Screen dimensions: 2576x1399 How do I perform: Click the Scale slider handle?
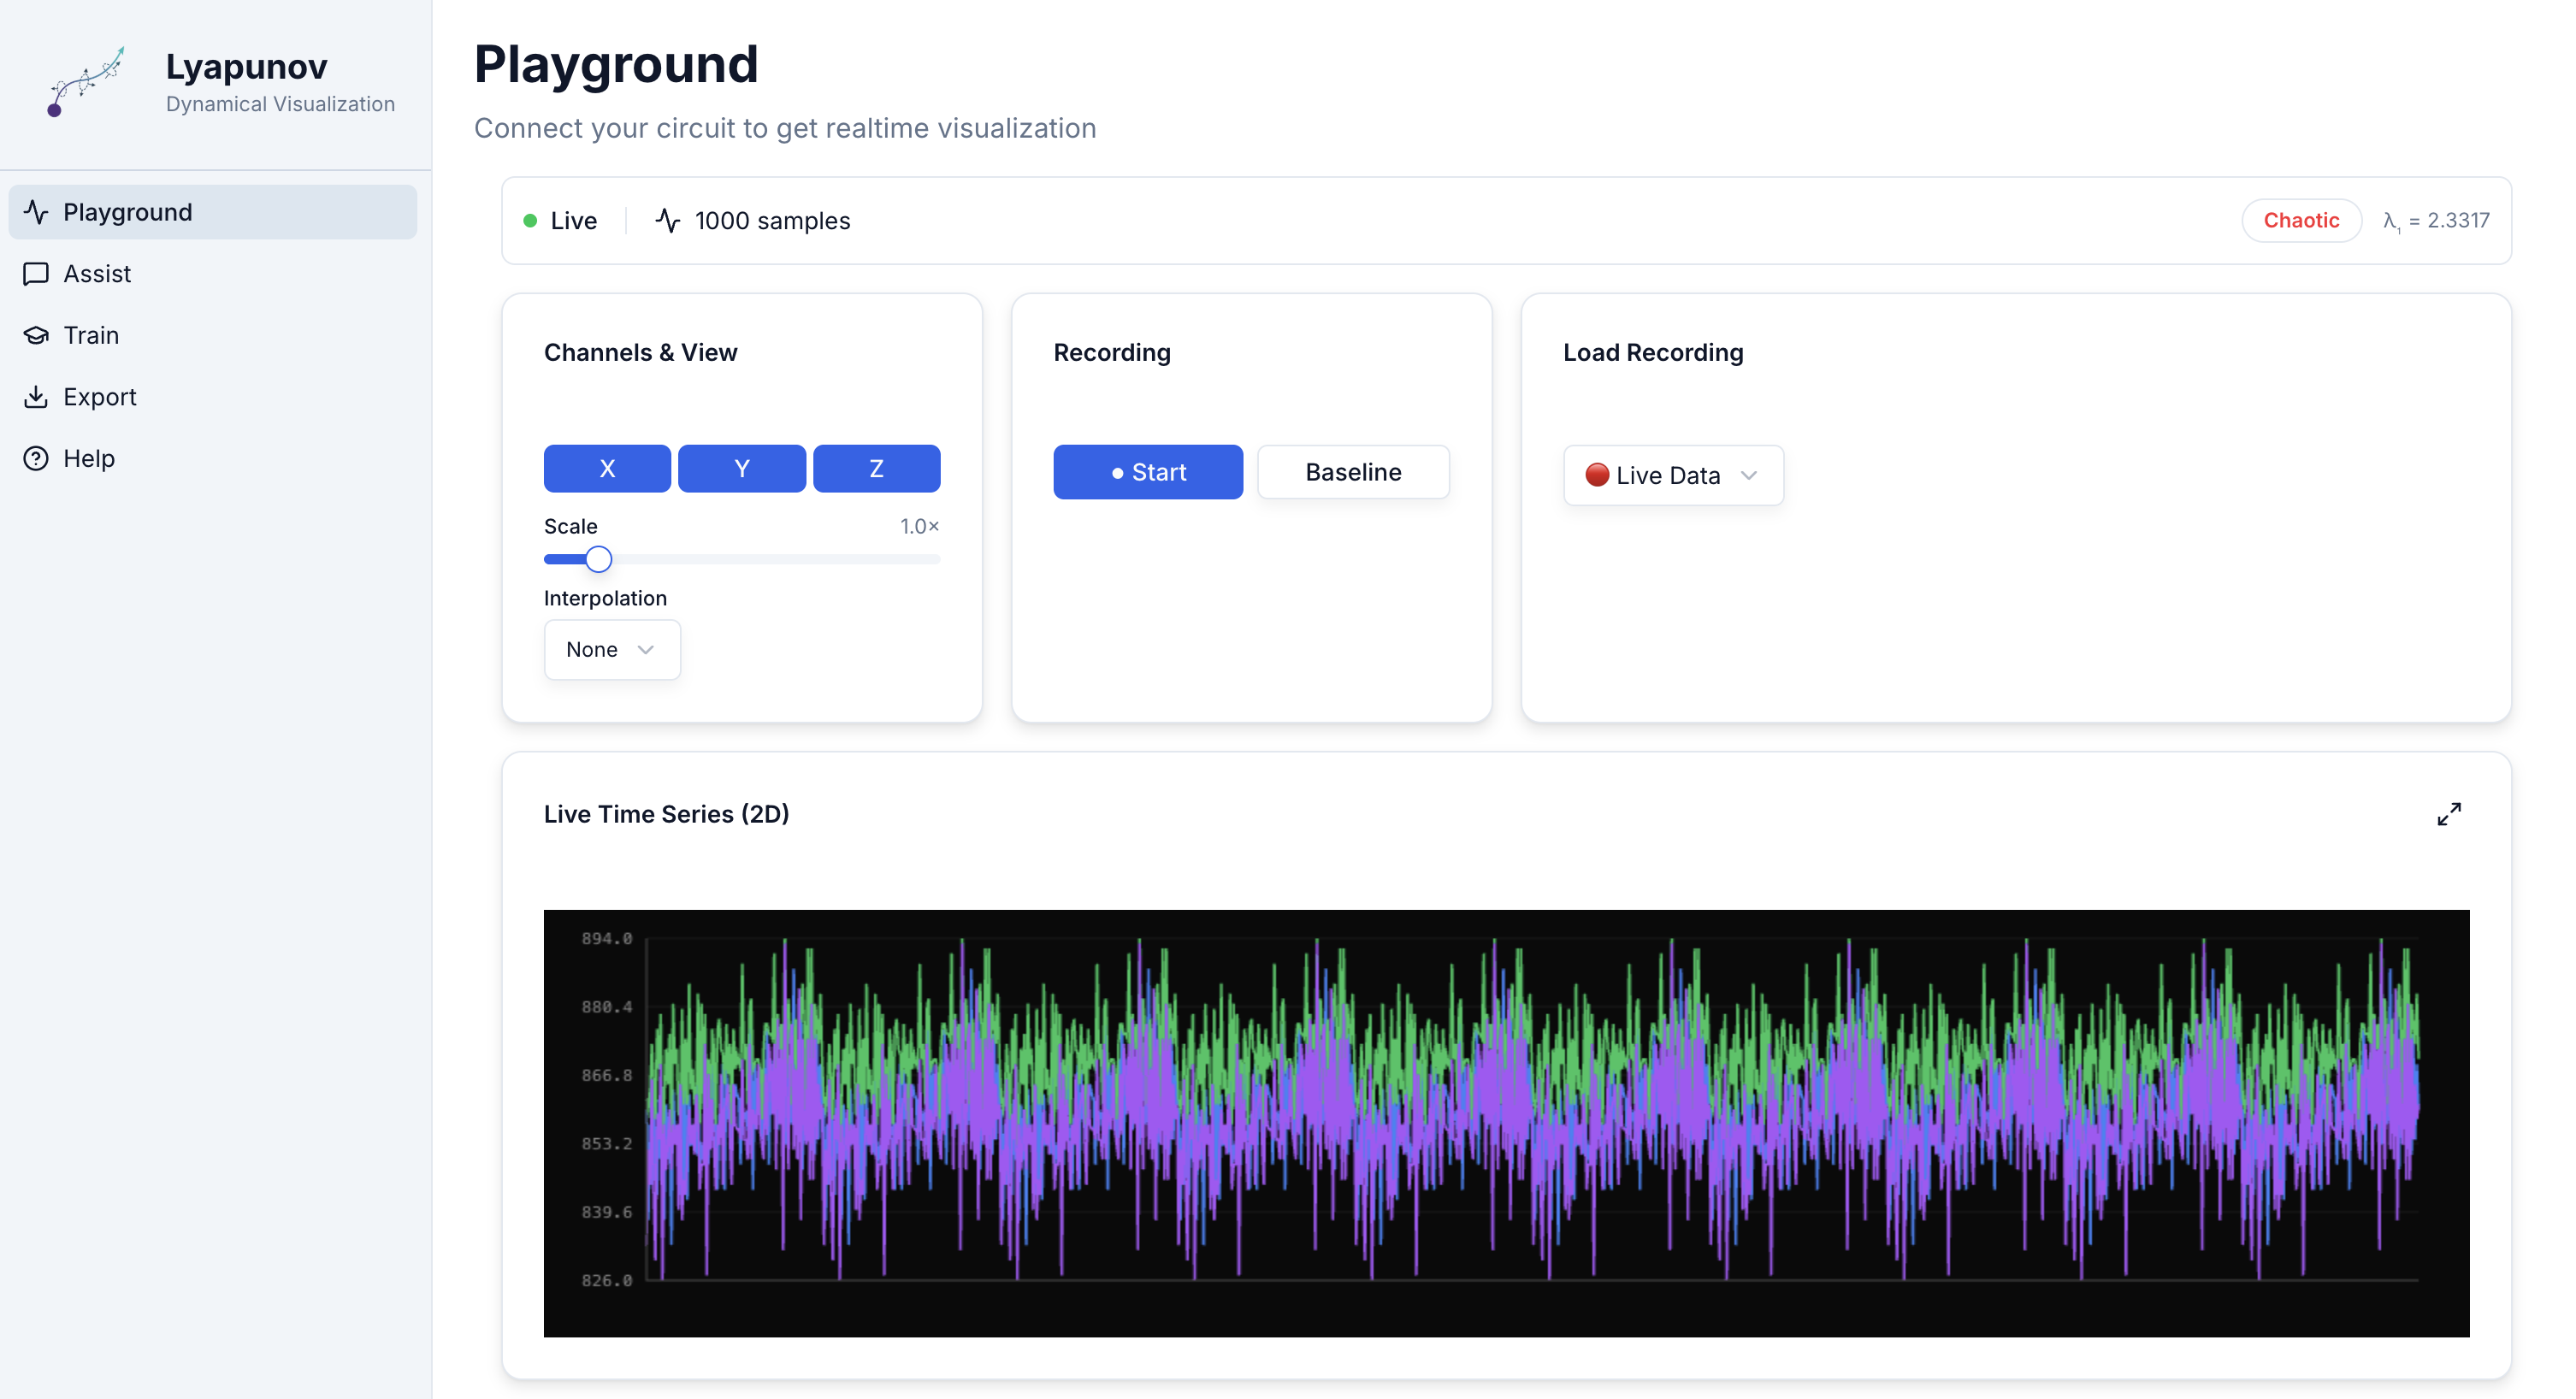tap(598, 559)
